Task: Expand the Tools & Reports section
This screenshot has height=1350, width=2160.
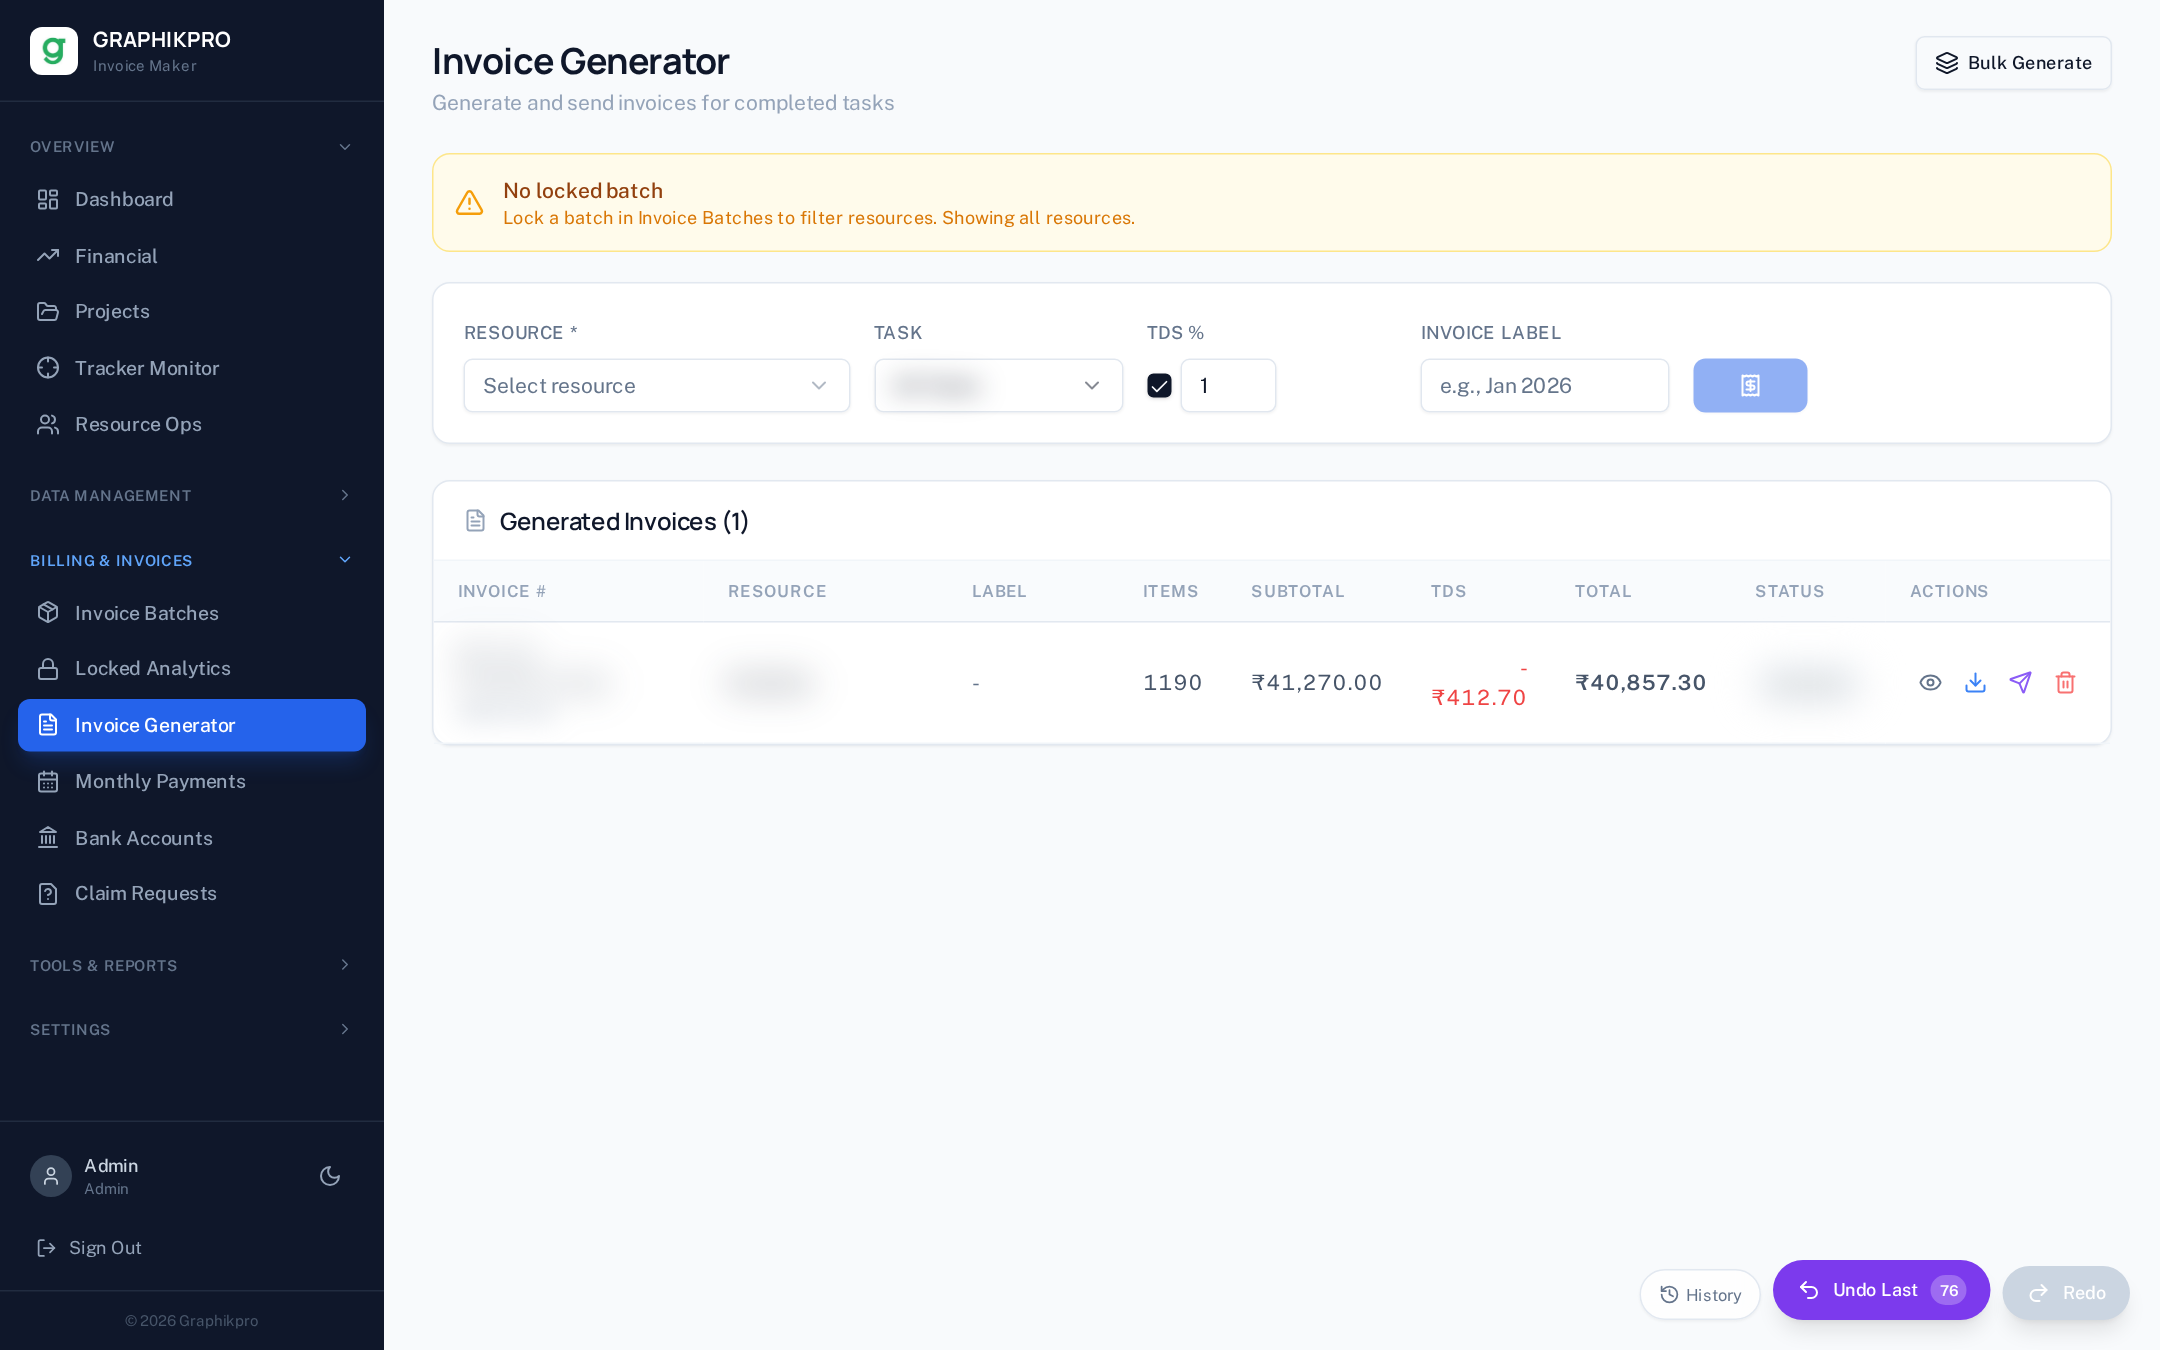Action: (192, 966)
